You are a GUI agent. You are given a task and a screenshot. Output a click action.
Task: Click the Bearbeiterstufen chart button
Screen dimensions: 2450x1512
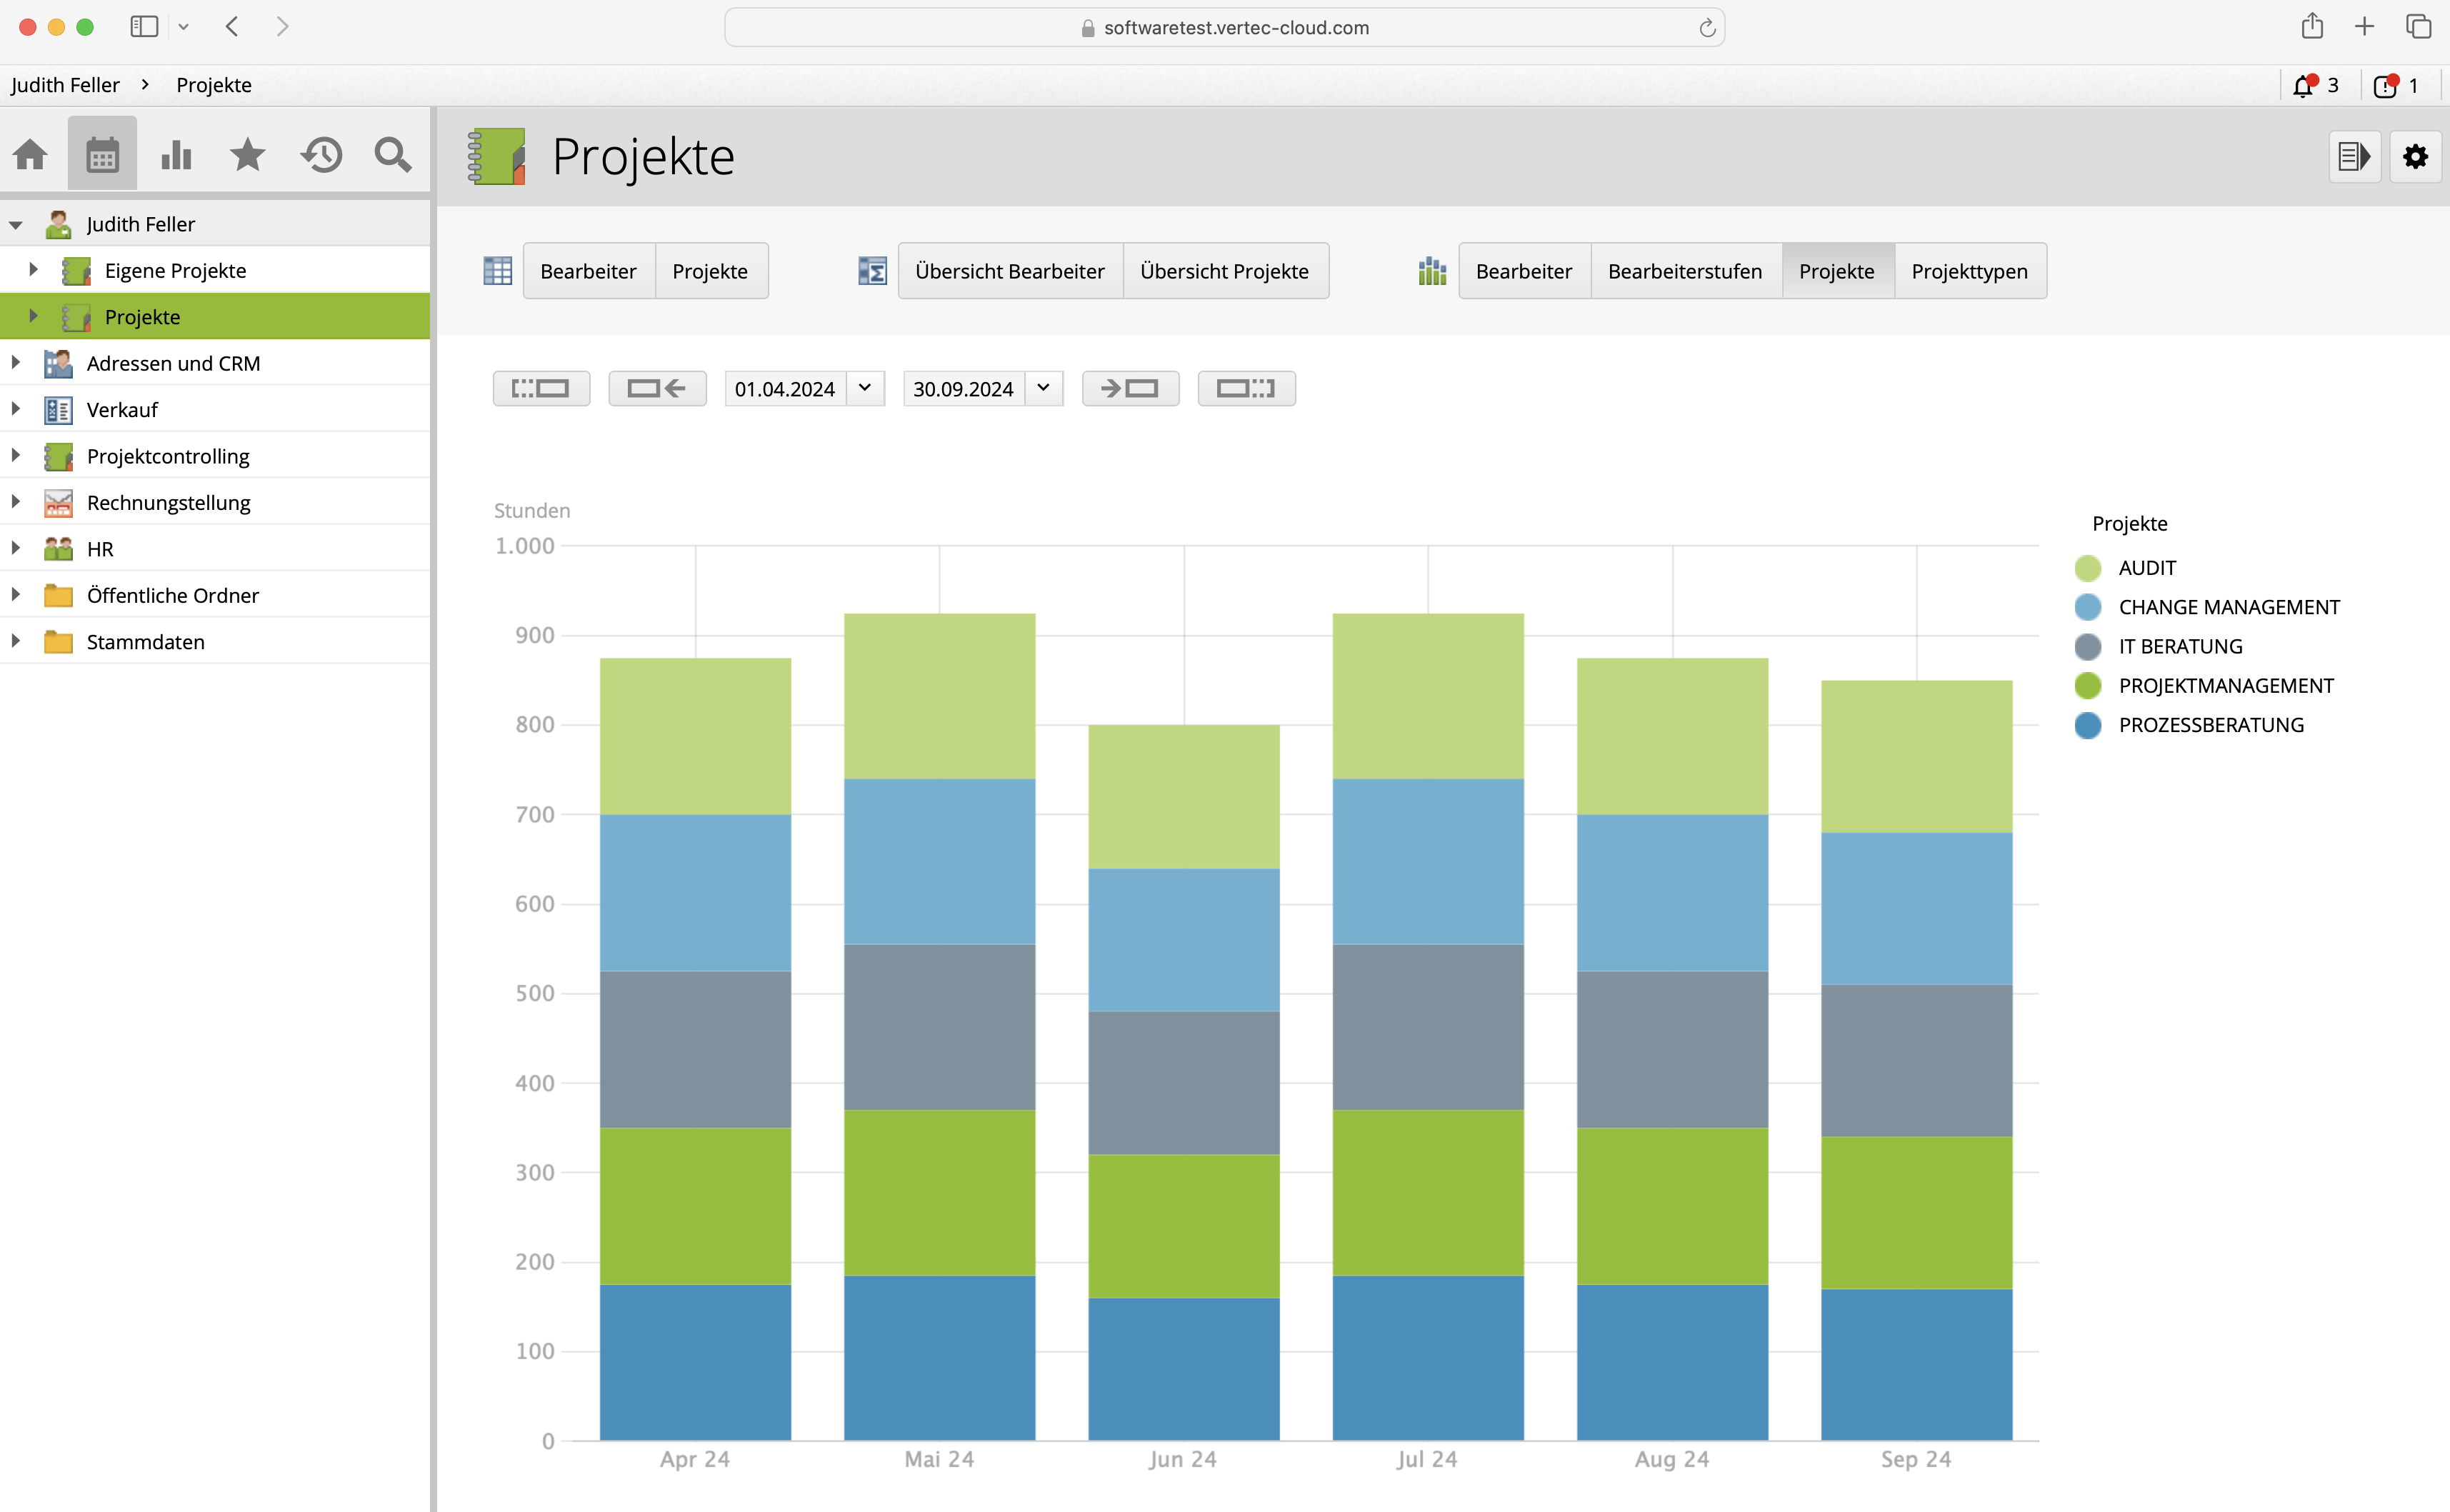[x=1684, y=271]
